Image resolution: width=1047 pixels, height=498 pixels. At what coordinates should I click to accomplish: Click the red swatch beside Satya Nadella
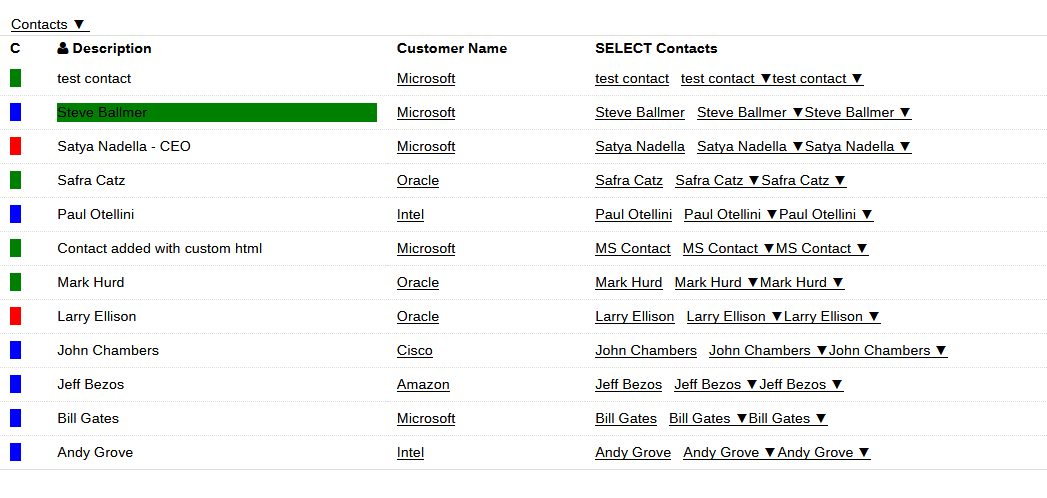(15, 146)
